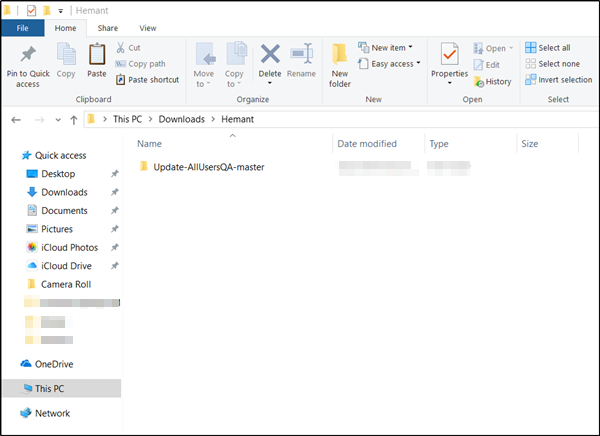600x436 pixels.
Task: Select the Update-AllUsersQA-master folder
Action: click(x=202, y=167)
